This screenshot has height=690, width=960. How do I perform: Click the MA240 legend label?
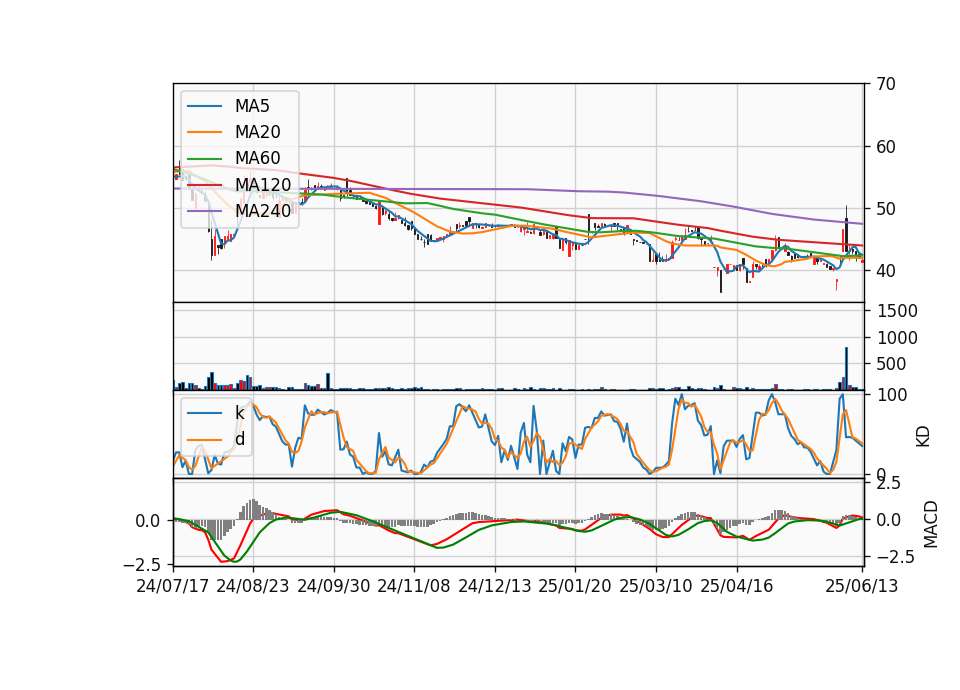(x=263, y=211)
